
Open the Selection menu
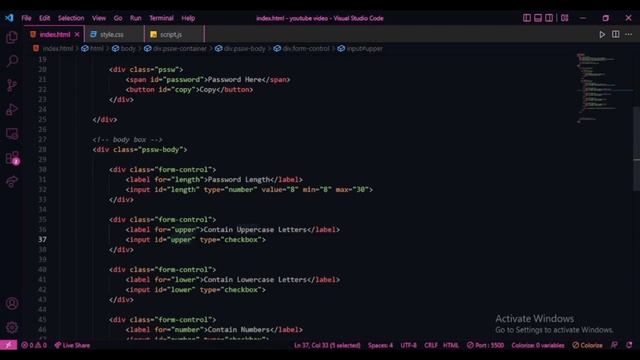pos(71,18)
